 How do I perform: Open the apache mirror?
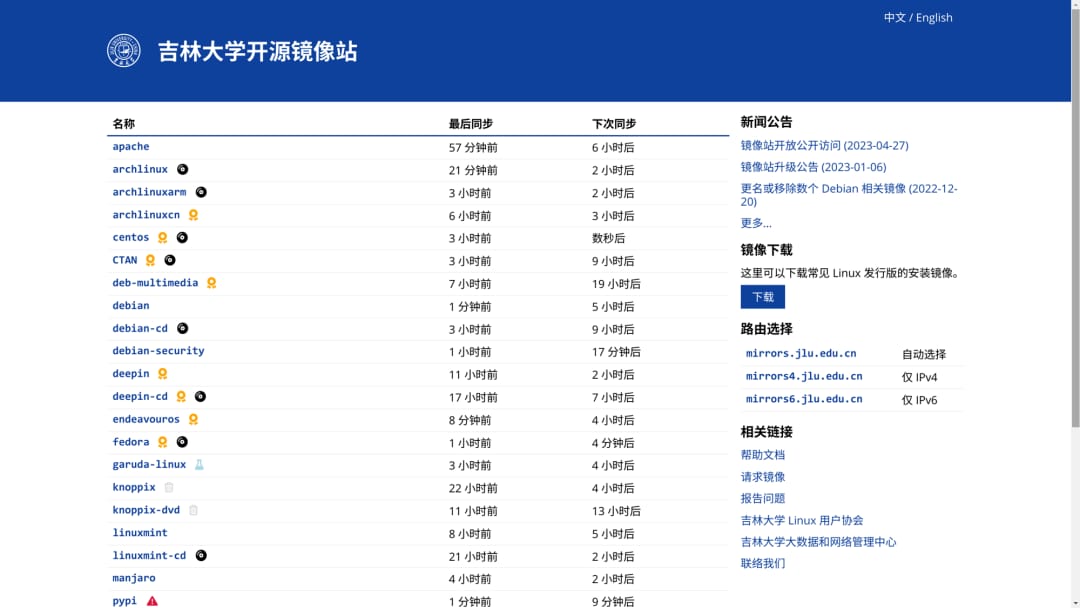(x=131, y=147)
